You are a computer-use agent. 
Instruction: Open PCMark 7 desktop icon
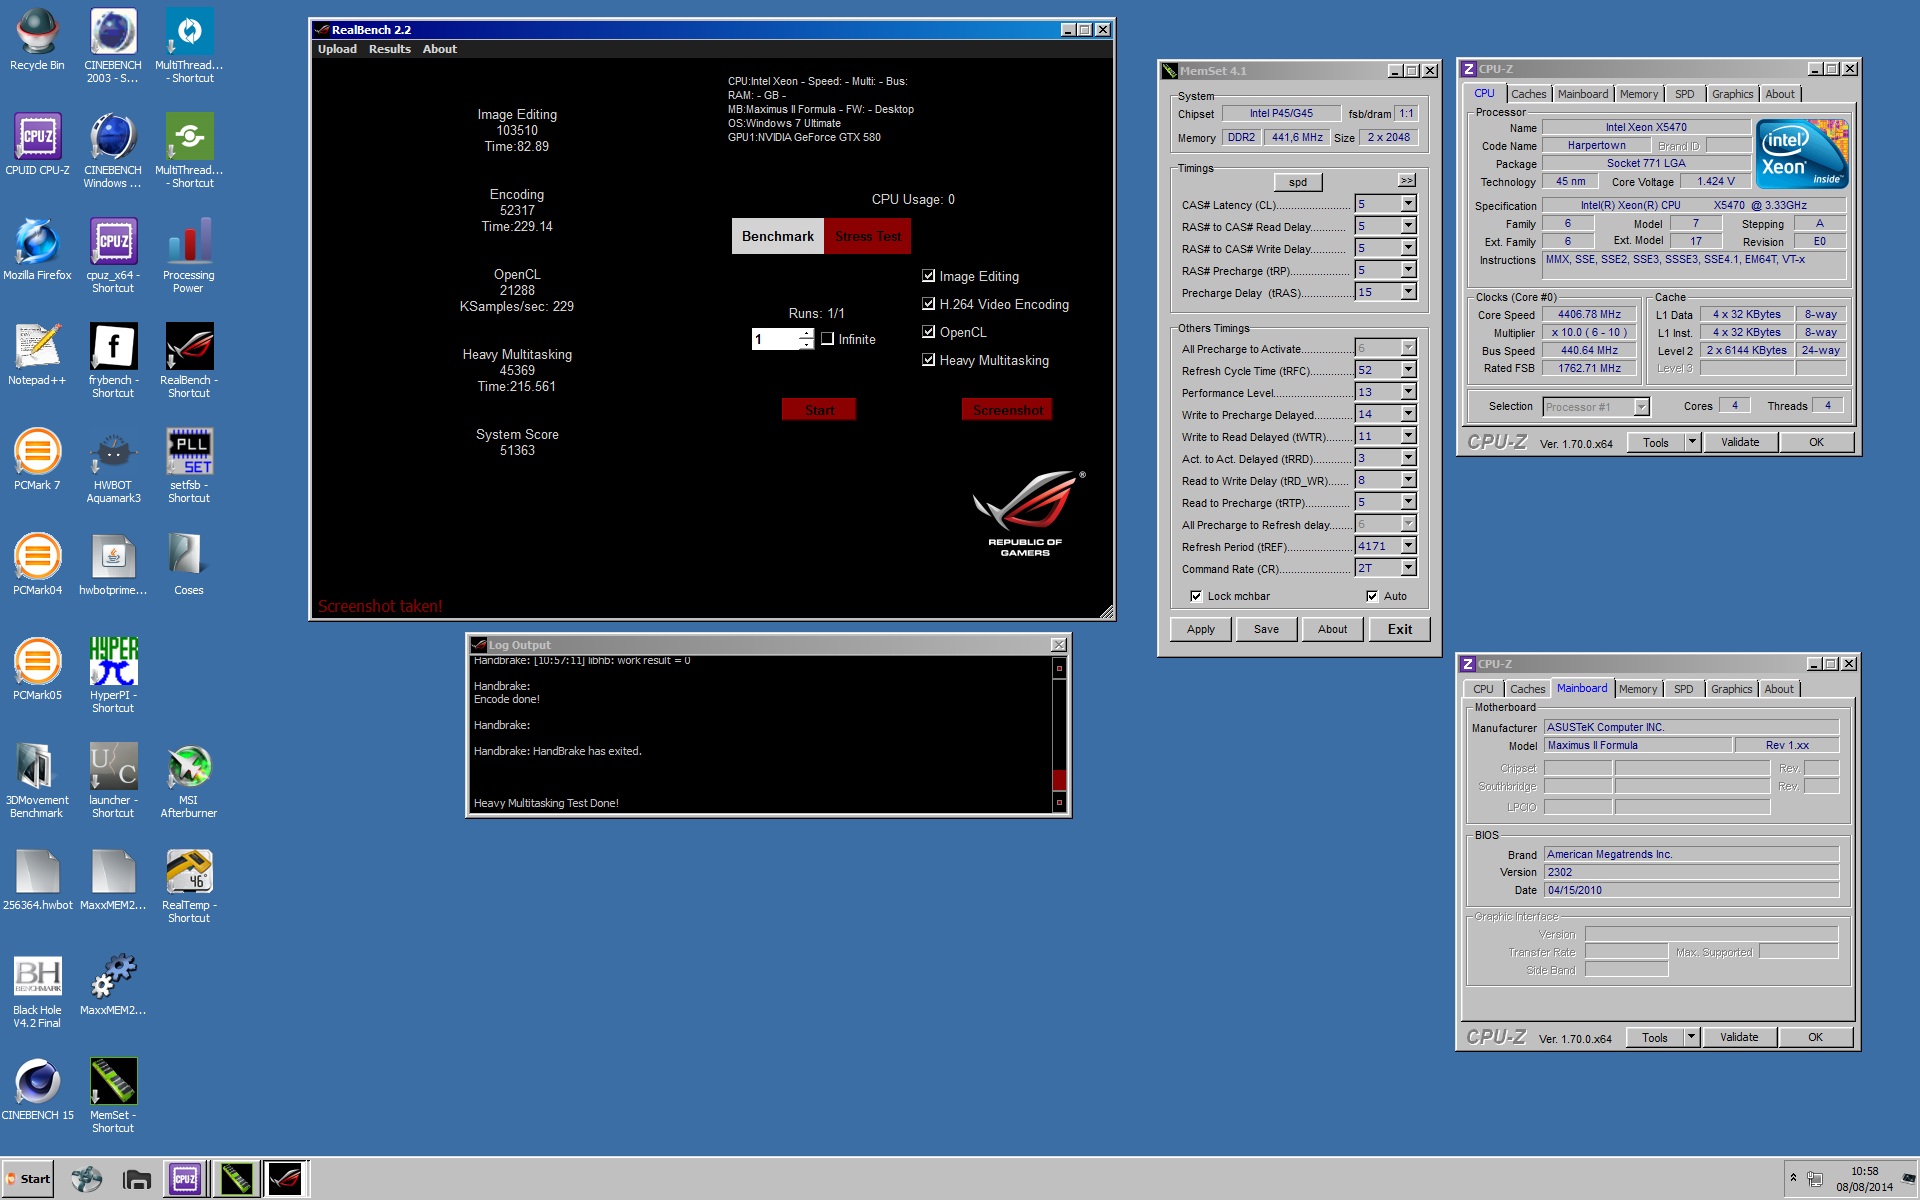37,460
